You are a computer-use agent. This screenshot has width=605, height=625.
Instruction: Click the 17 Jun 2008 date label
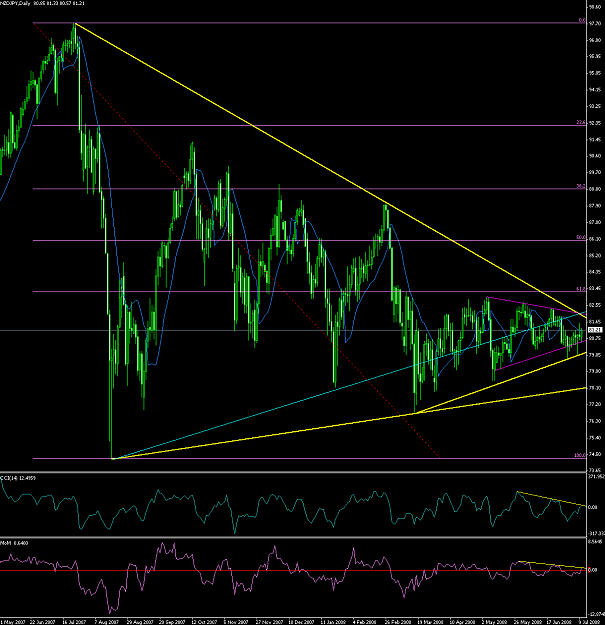click(x=559, y=622)
